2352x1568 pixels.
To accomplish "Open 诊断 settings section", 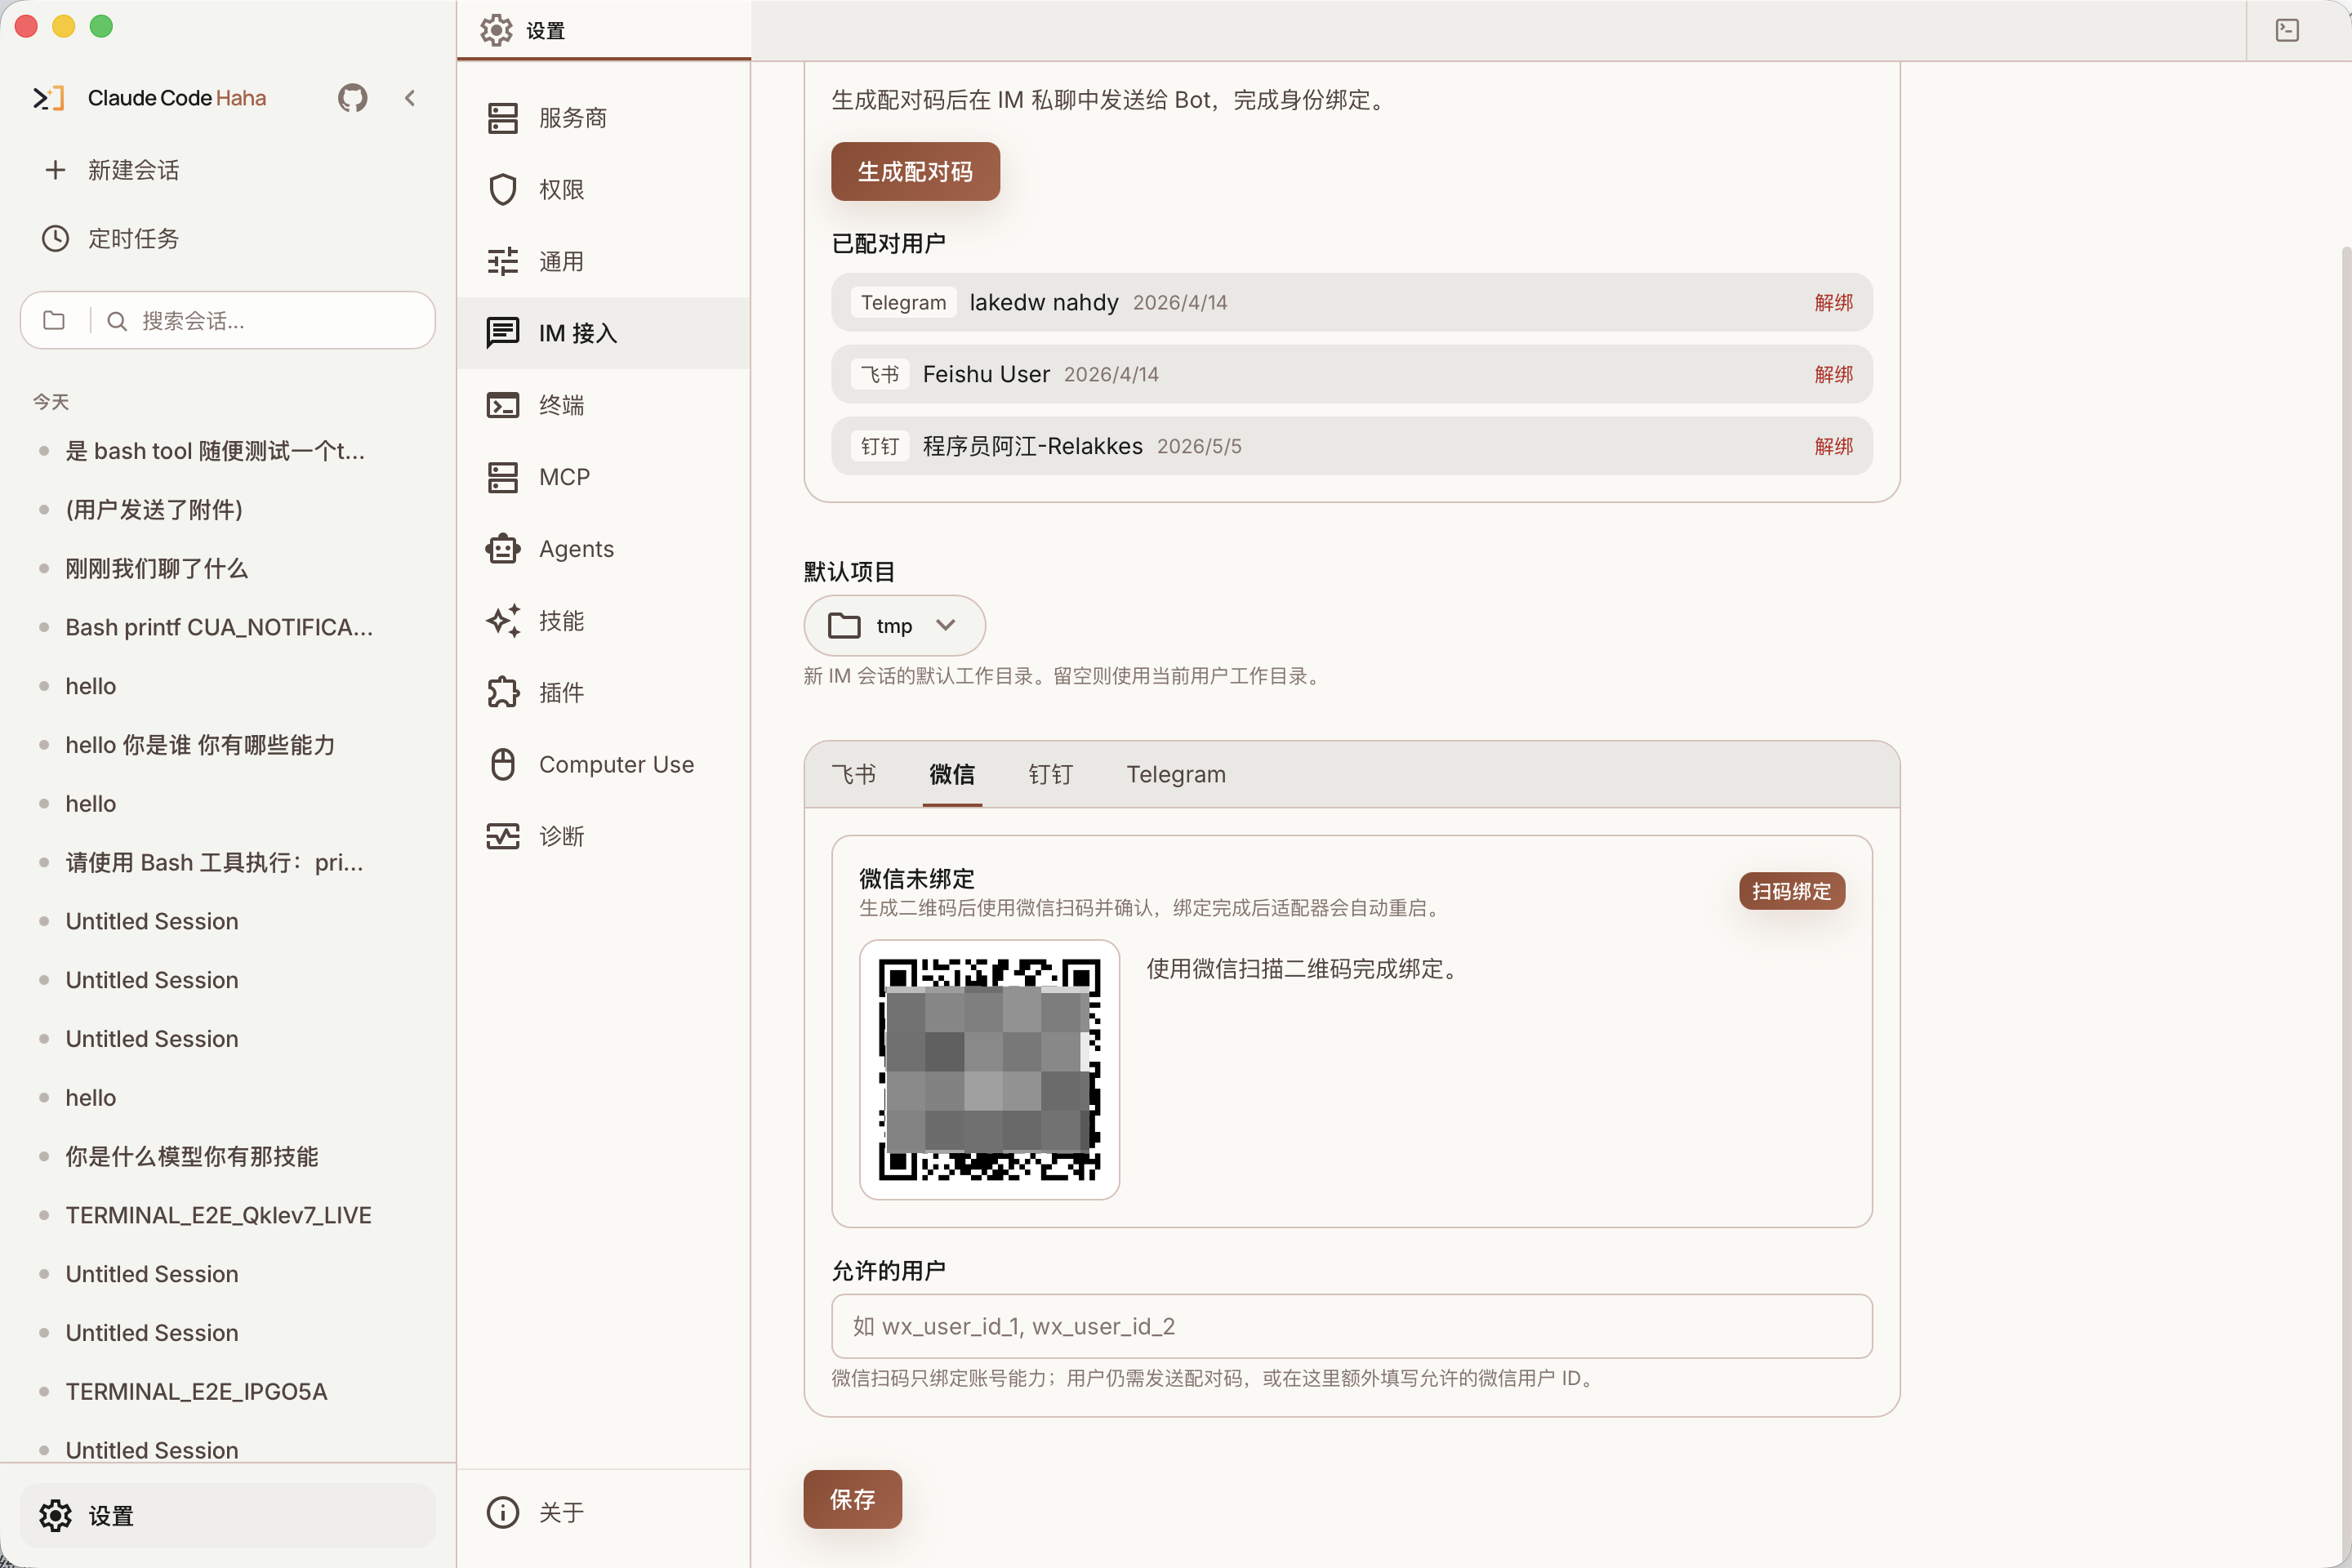I will coord(603,837).
